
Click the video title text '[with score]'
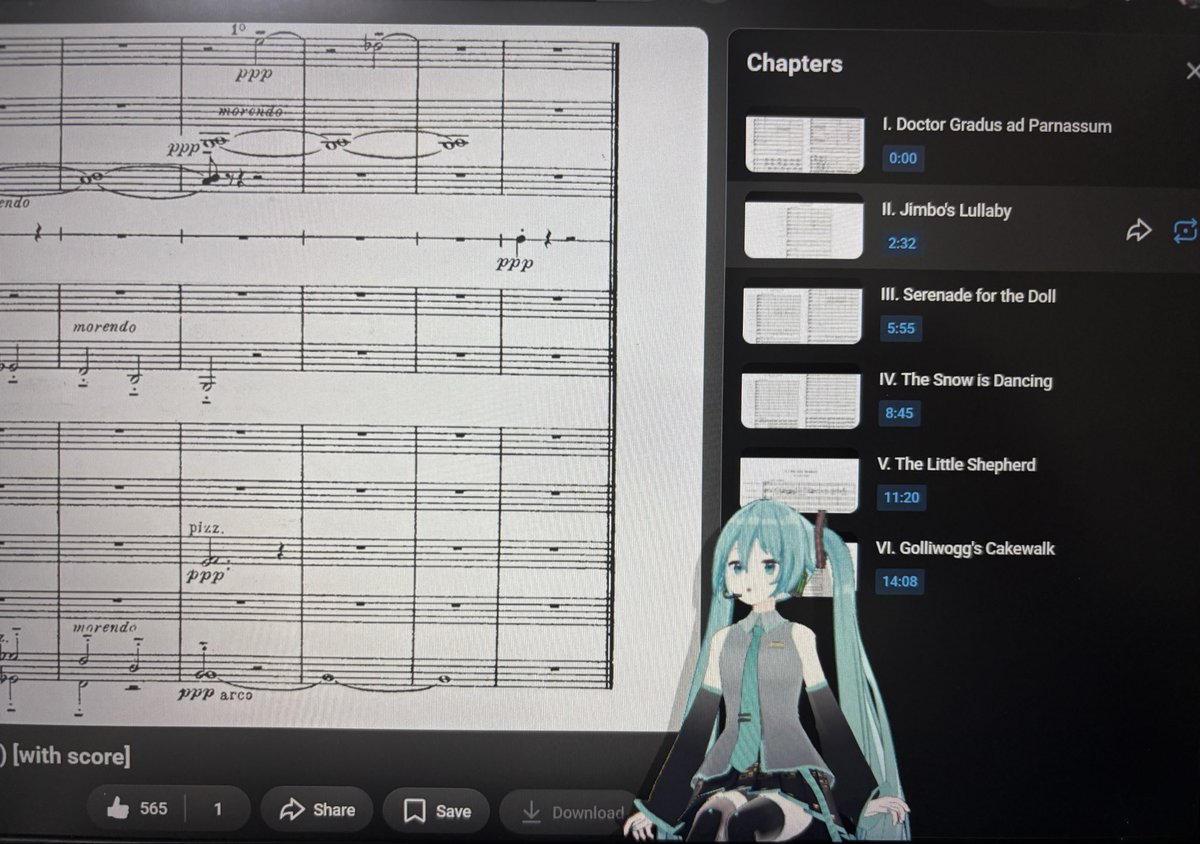71,757
